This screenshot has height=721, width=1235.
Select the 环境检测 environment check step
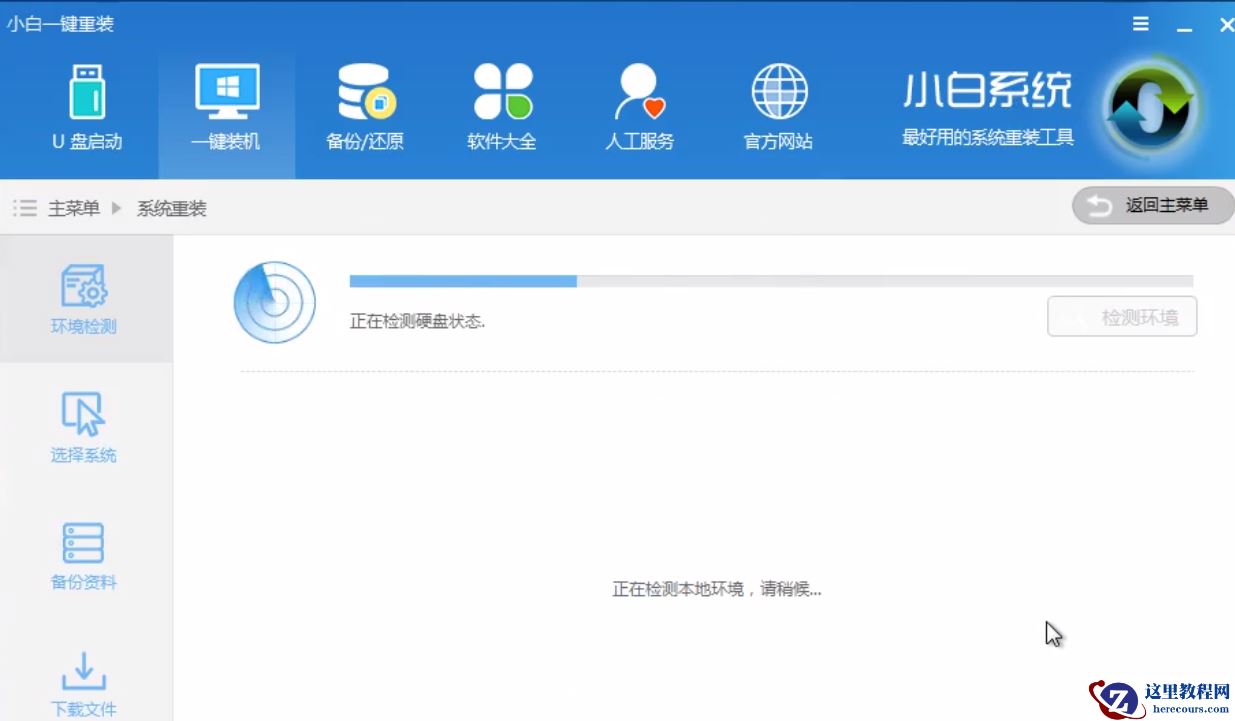pyautogui.click(x=83, y=298)
